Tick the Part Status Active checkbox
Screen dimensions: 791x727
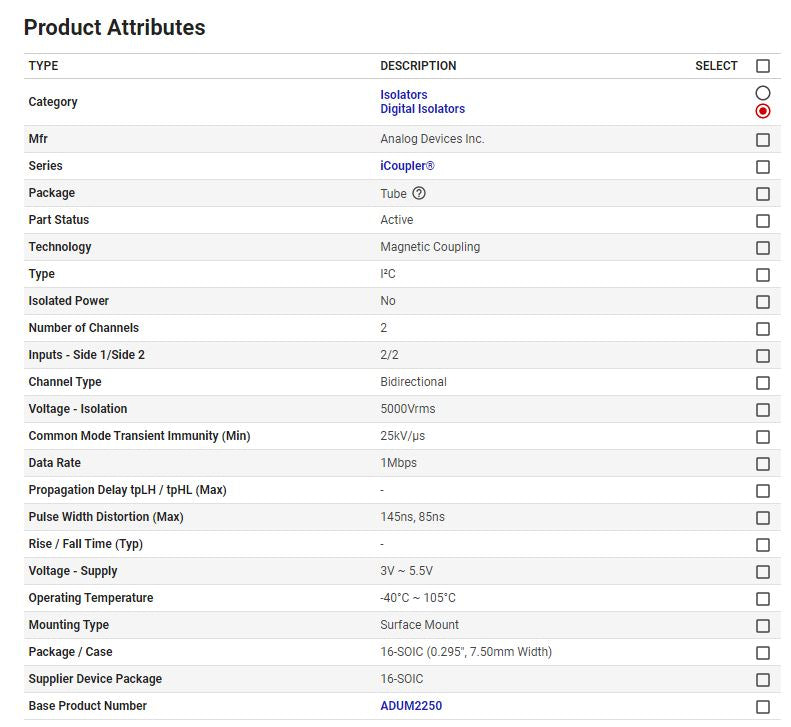763,221
